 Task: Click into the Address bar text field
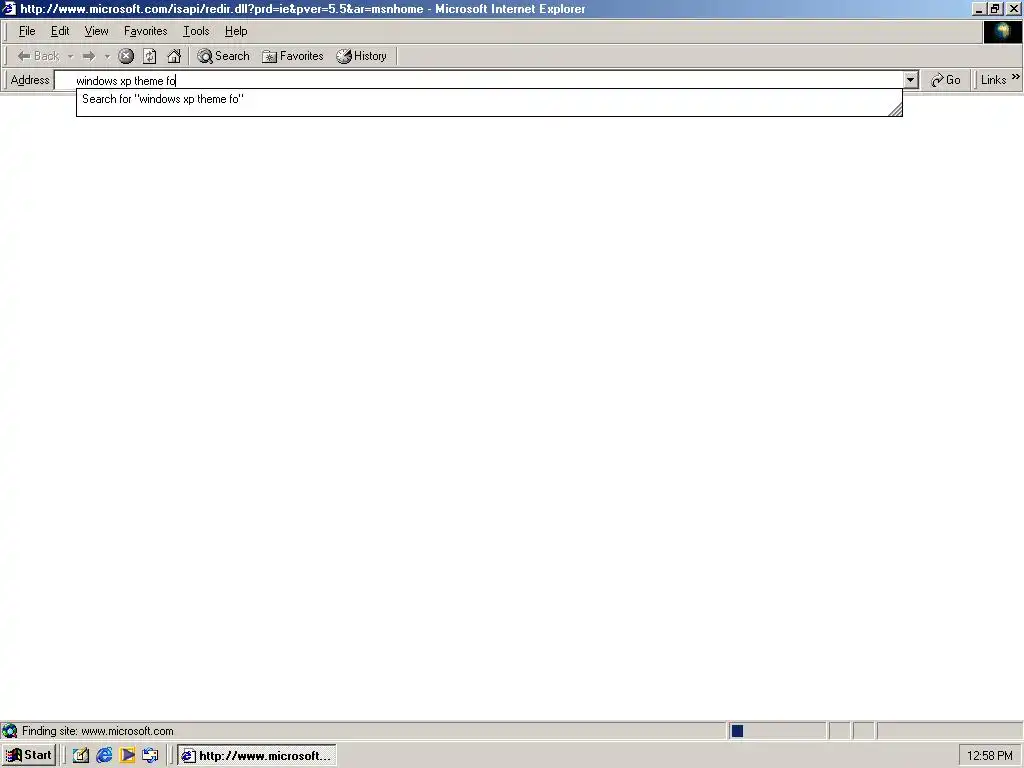[x=478, y=80]
